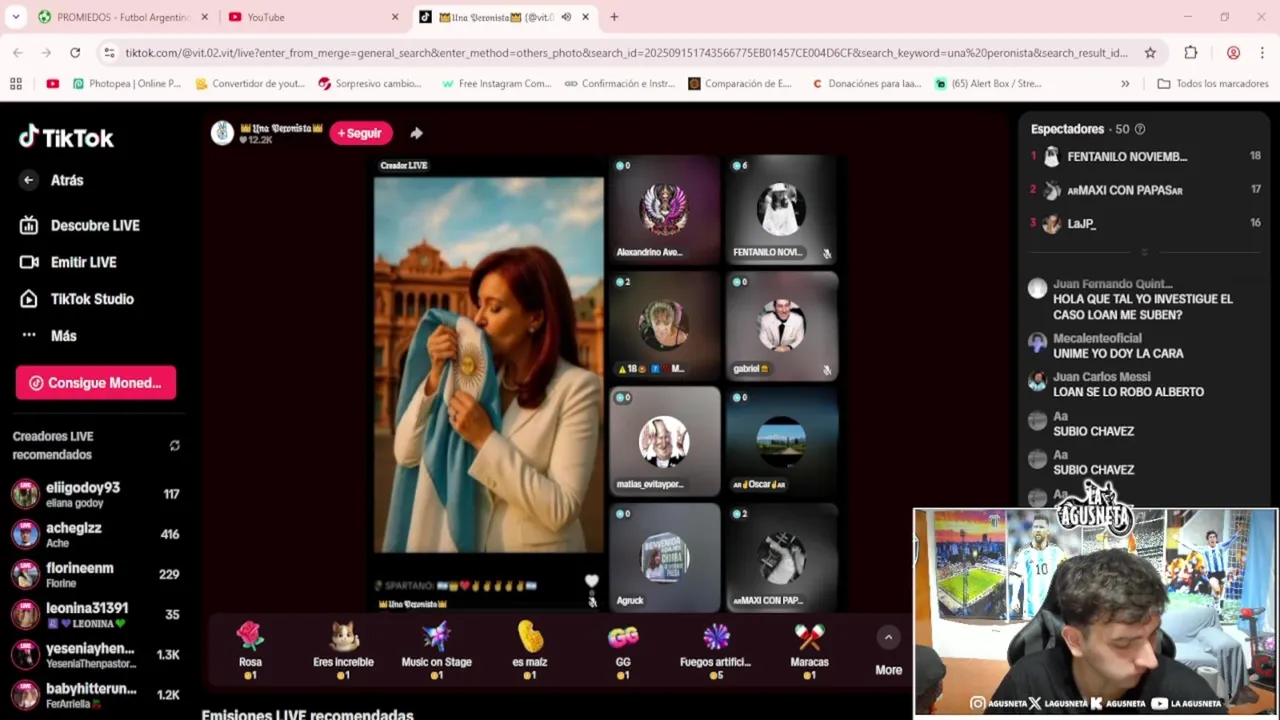Open the browser extensions icon
Image resolution: width=1280 pixels, height=720 pixels.
point(1190,53)
